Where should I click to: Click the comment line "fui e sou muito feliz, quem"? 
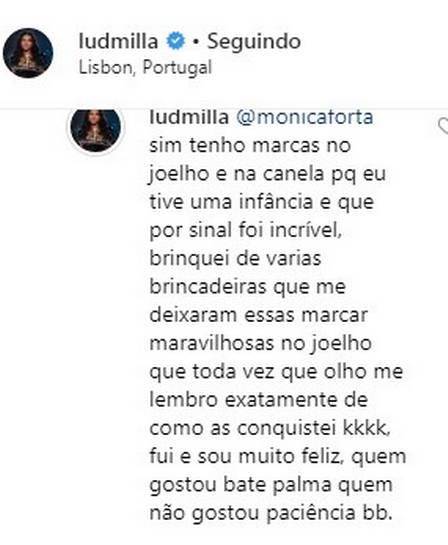click(x=278, y=456)
